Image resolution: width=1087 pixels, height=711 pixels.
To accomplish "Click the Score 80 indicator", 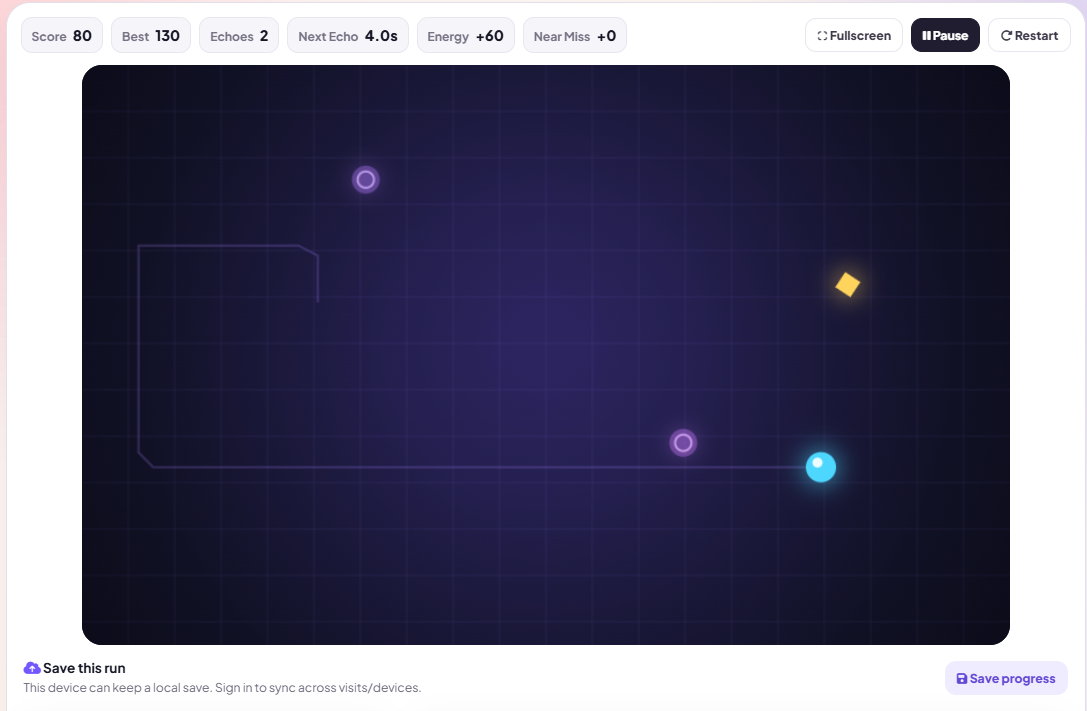I will point(62,35).
